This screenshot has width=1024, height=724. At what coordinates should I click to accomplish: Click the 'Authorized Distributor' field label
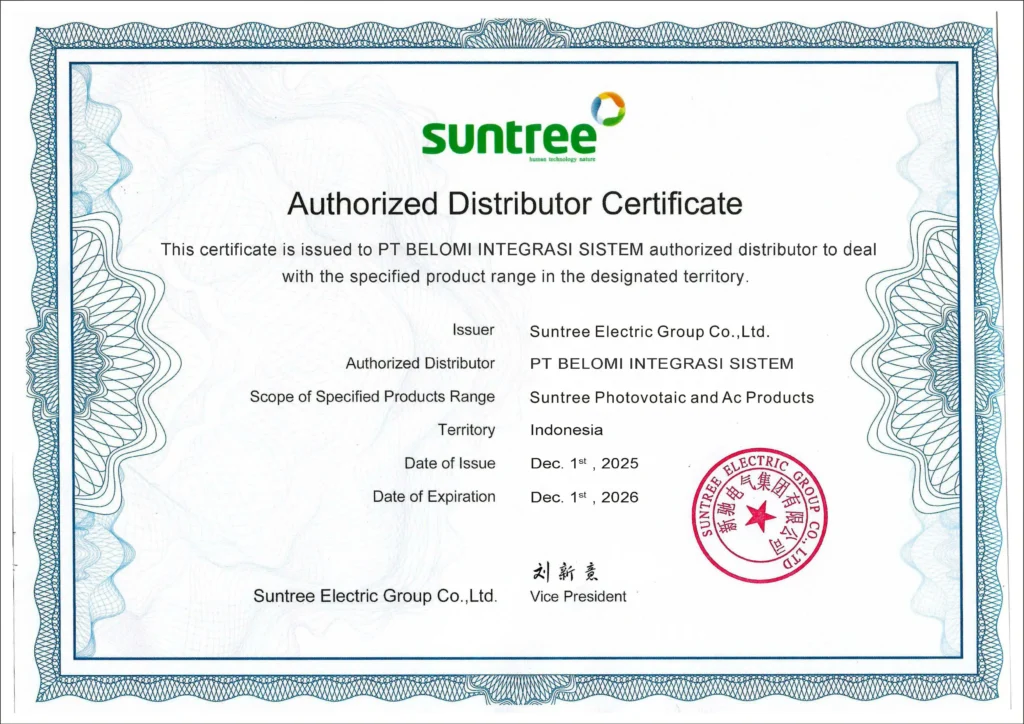pyautogui.click(x=420, y=363)
